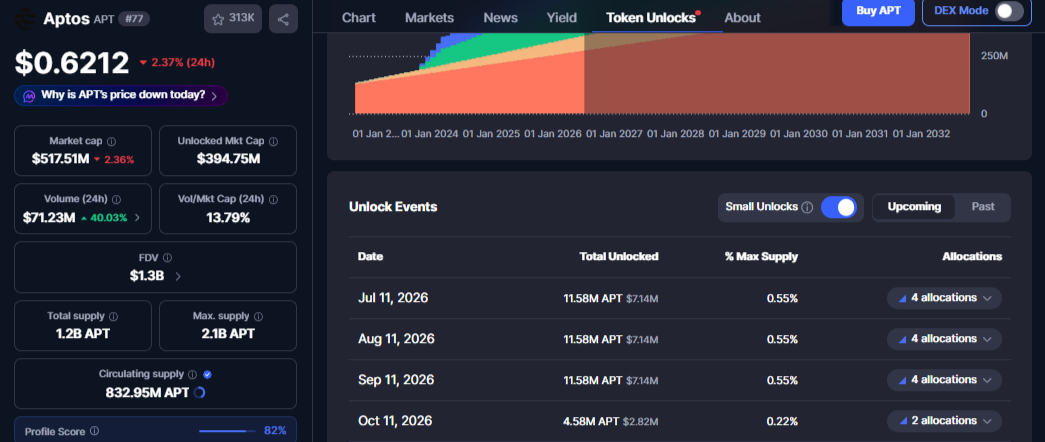
Task: Click the 13.79% Vol/Mkt Cap value
Action: point(228,218)
